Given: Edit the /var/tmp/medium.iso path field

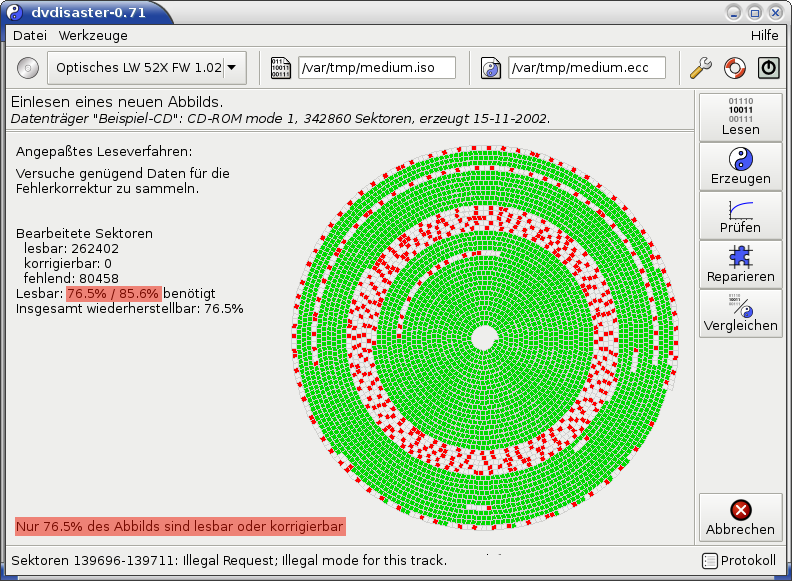Looking at the screenshot, I should [x=377, y=68].
